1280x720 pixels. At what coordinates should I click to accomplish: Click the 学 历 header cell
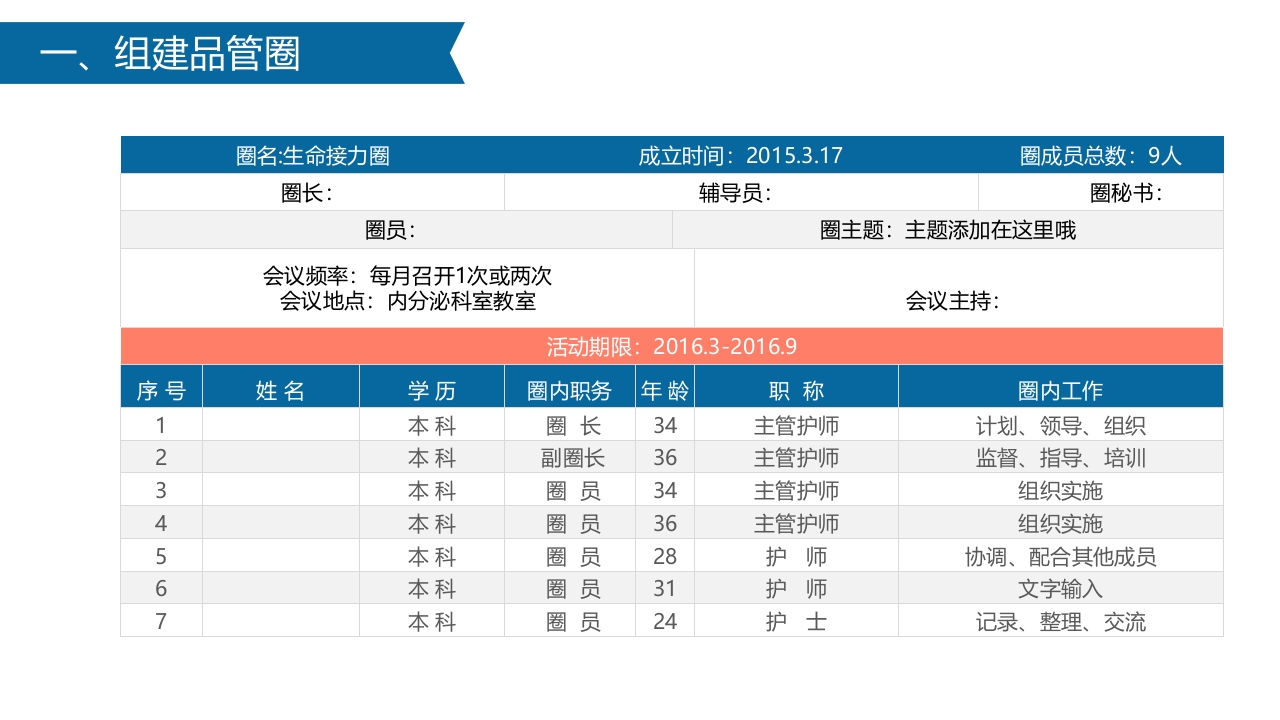click(x=430, y=388)
